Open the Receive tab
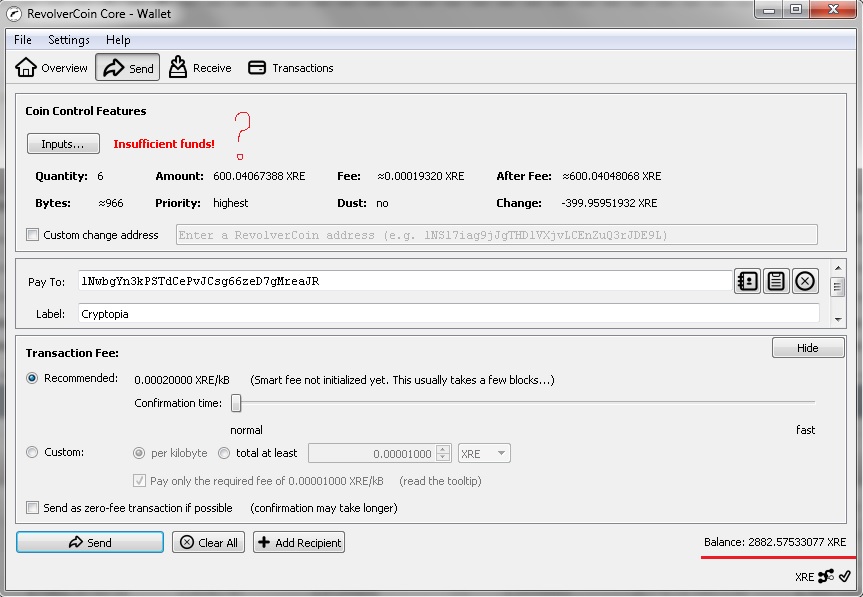 pos(200,68)
